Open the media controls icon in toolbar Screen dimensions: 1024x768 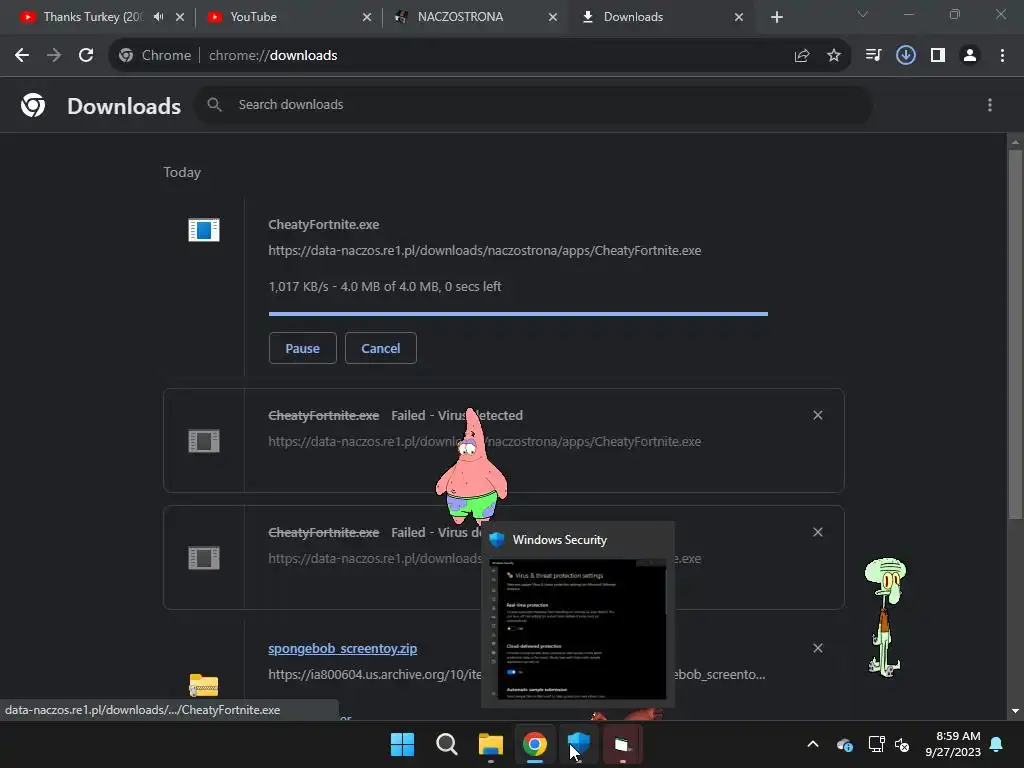(x=873, y=56)
